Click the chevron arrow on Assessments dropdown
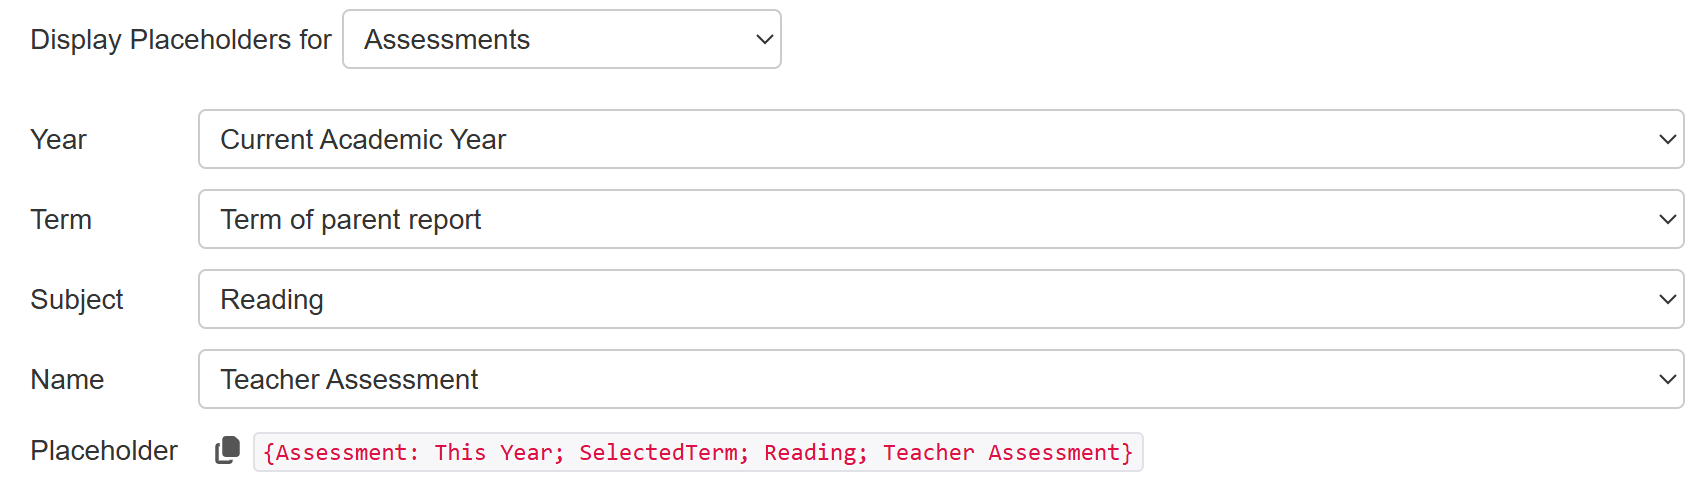The width and height of the screenshot is (1695, 486). pyautogui.click(x=765, y=40)
